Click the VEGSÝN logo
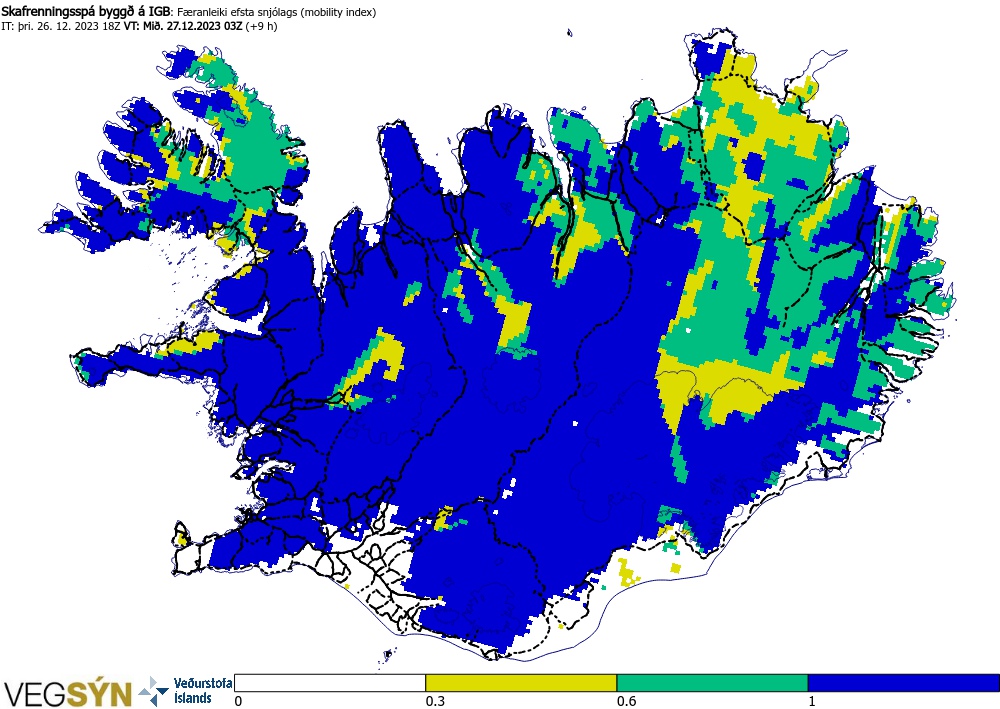This screenshot has width=1000, height=709. [68, 694]
